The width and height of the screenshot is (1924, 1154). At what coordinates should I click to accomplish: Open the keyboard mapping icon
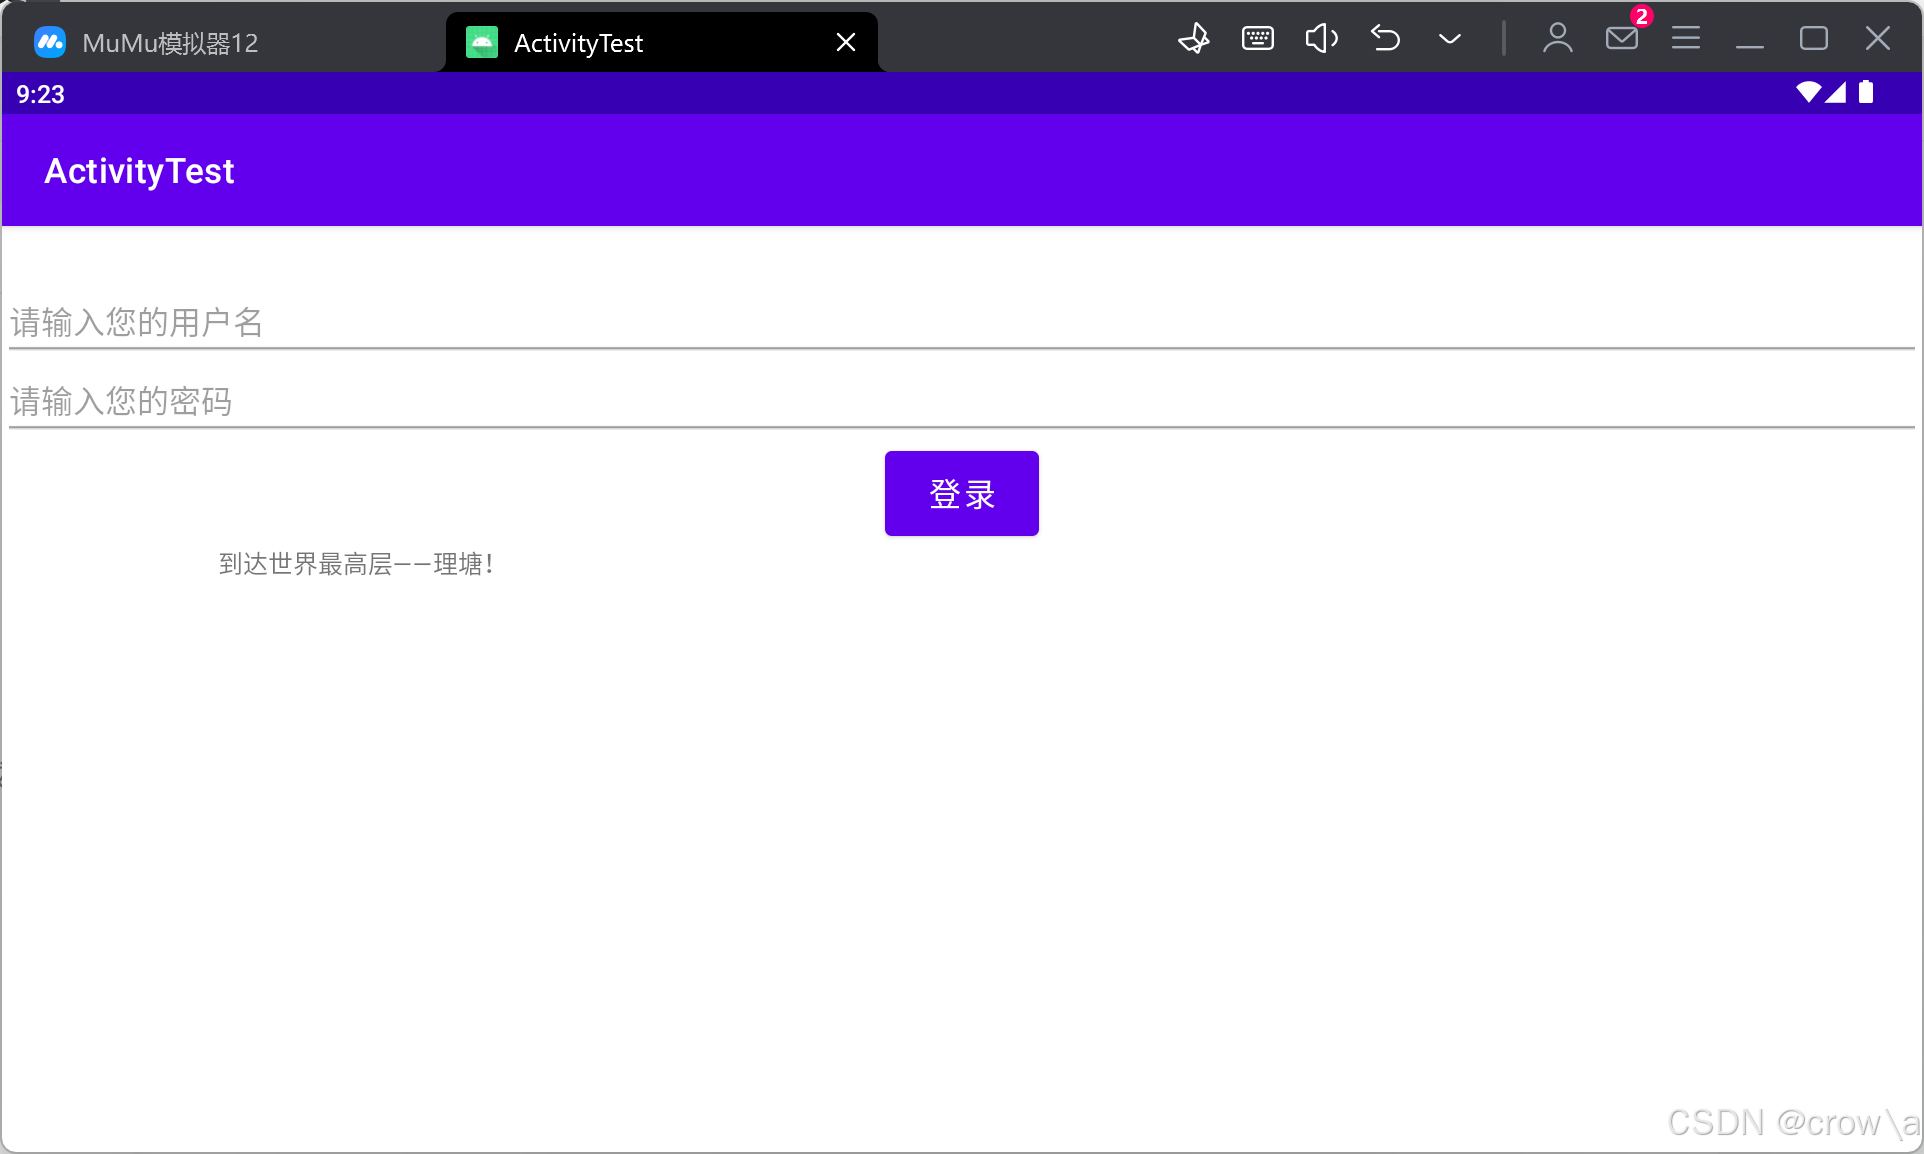[1257, 39]
